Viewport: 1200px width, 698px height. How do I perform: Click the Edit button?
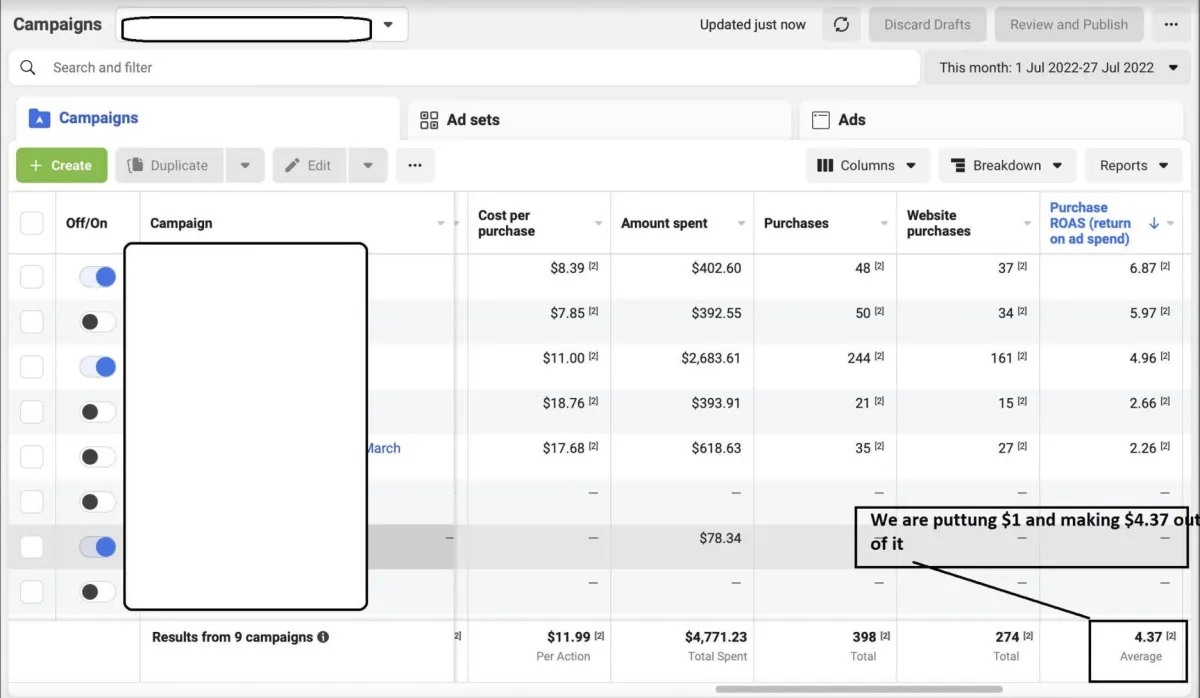point(311,165)
